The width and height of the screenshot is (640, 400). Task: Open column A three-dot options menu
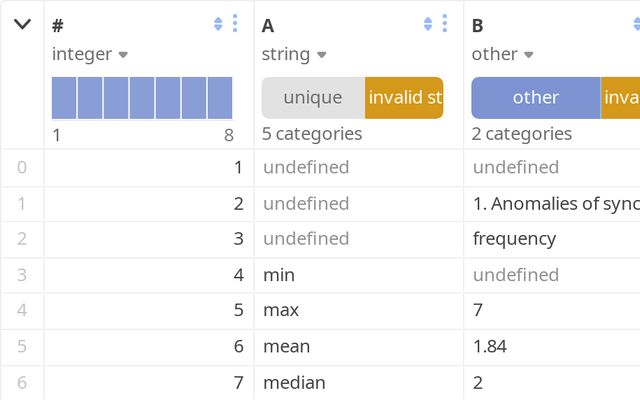click(x=445, y=24)
